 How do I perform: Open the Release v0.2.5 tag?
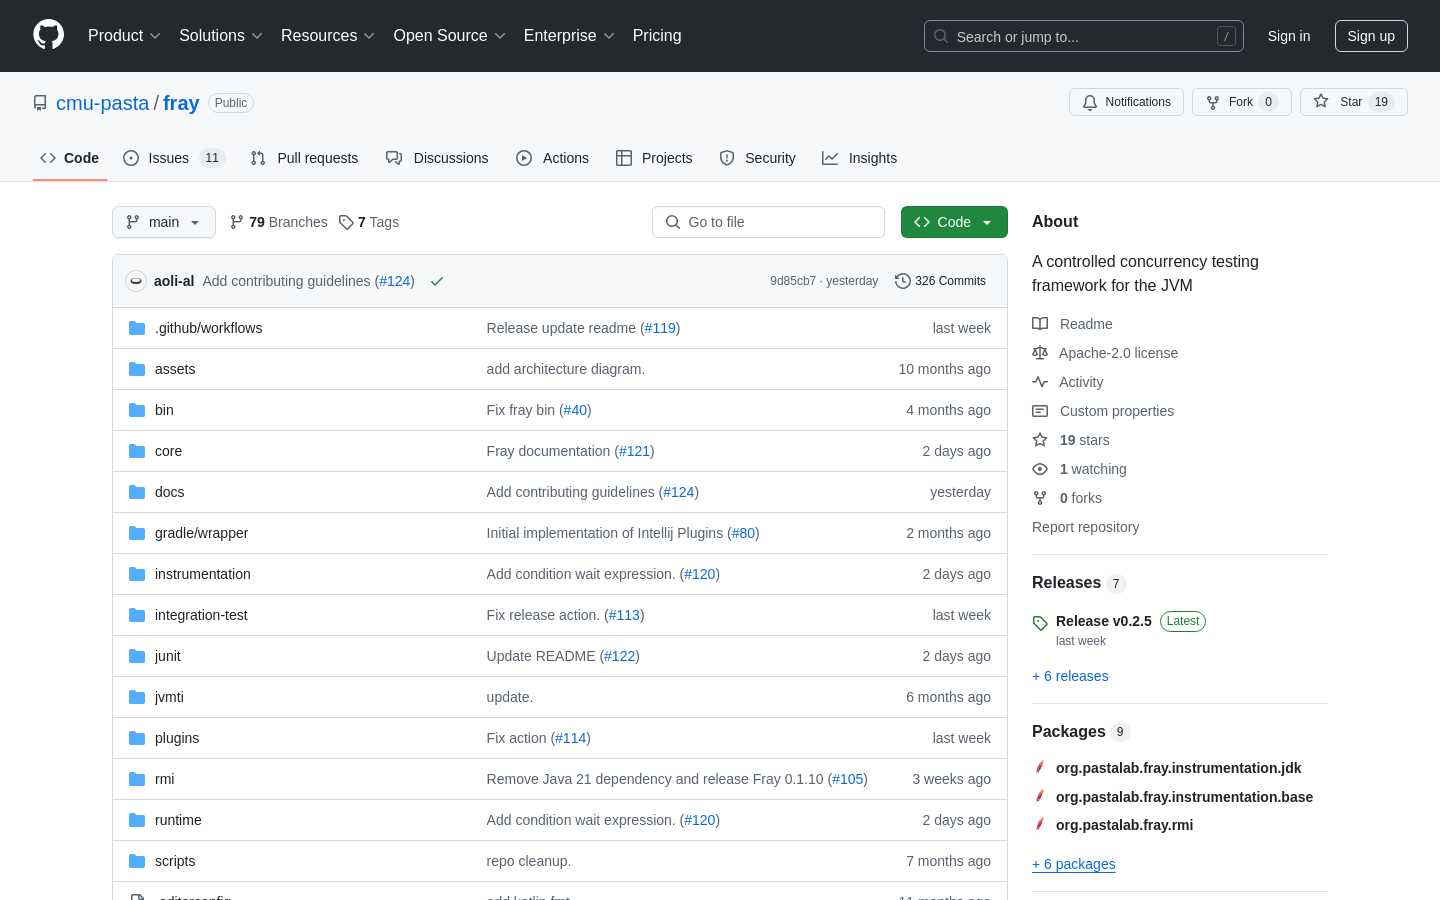1103,621
